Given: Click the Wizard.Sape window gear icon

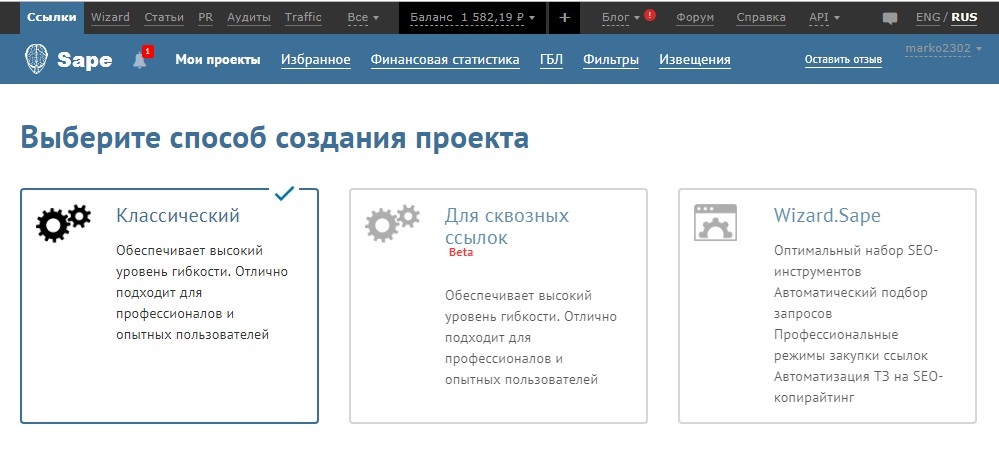Looking at the screenshot, I should coord(715,222).
